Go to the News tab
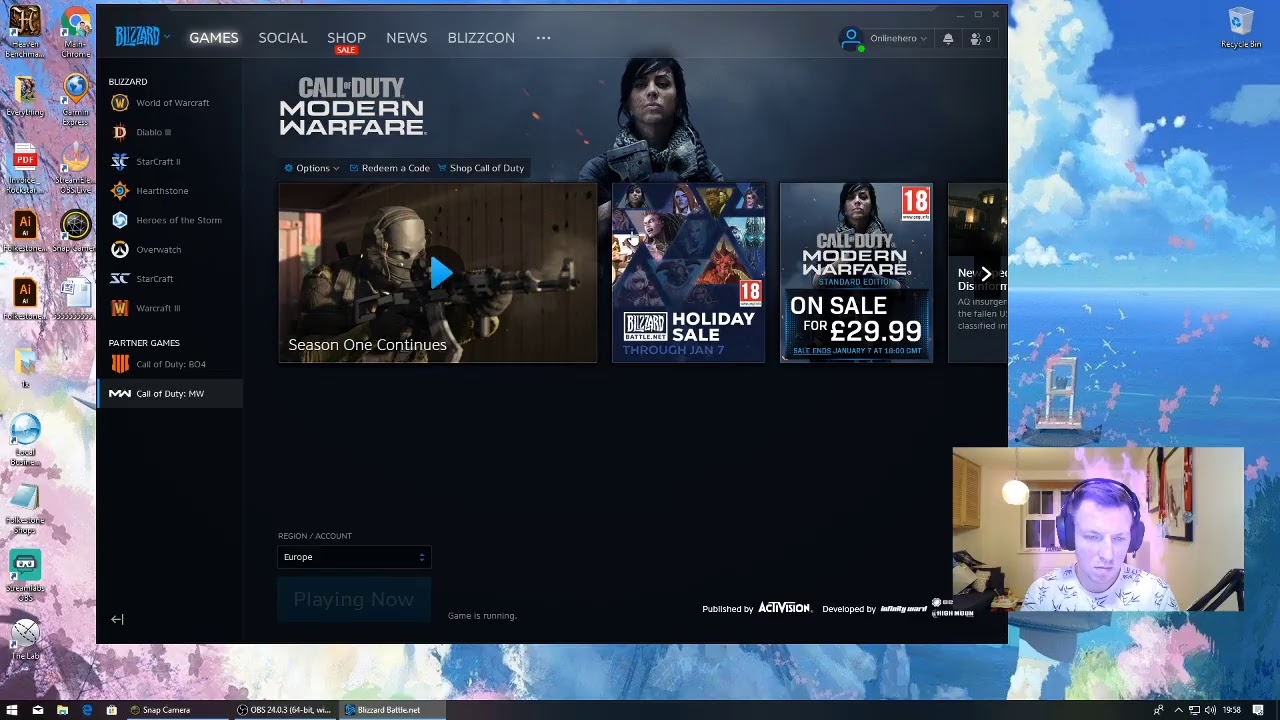1280x720 pixels. point(406,38)
